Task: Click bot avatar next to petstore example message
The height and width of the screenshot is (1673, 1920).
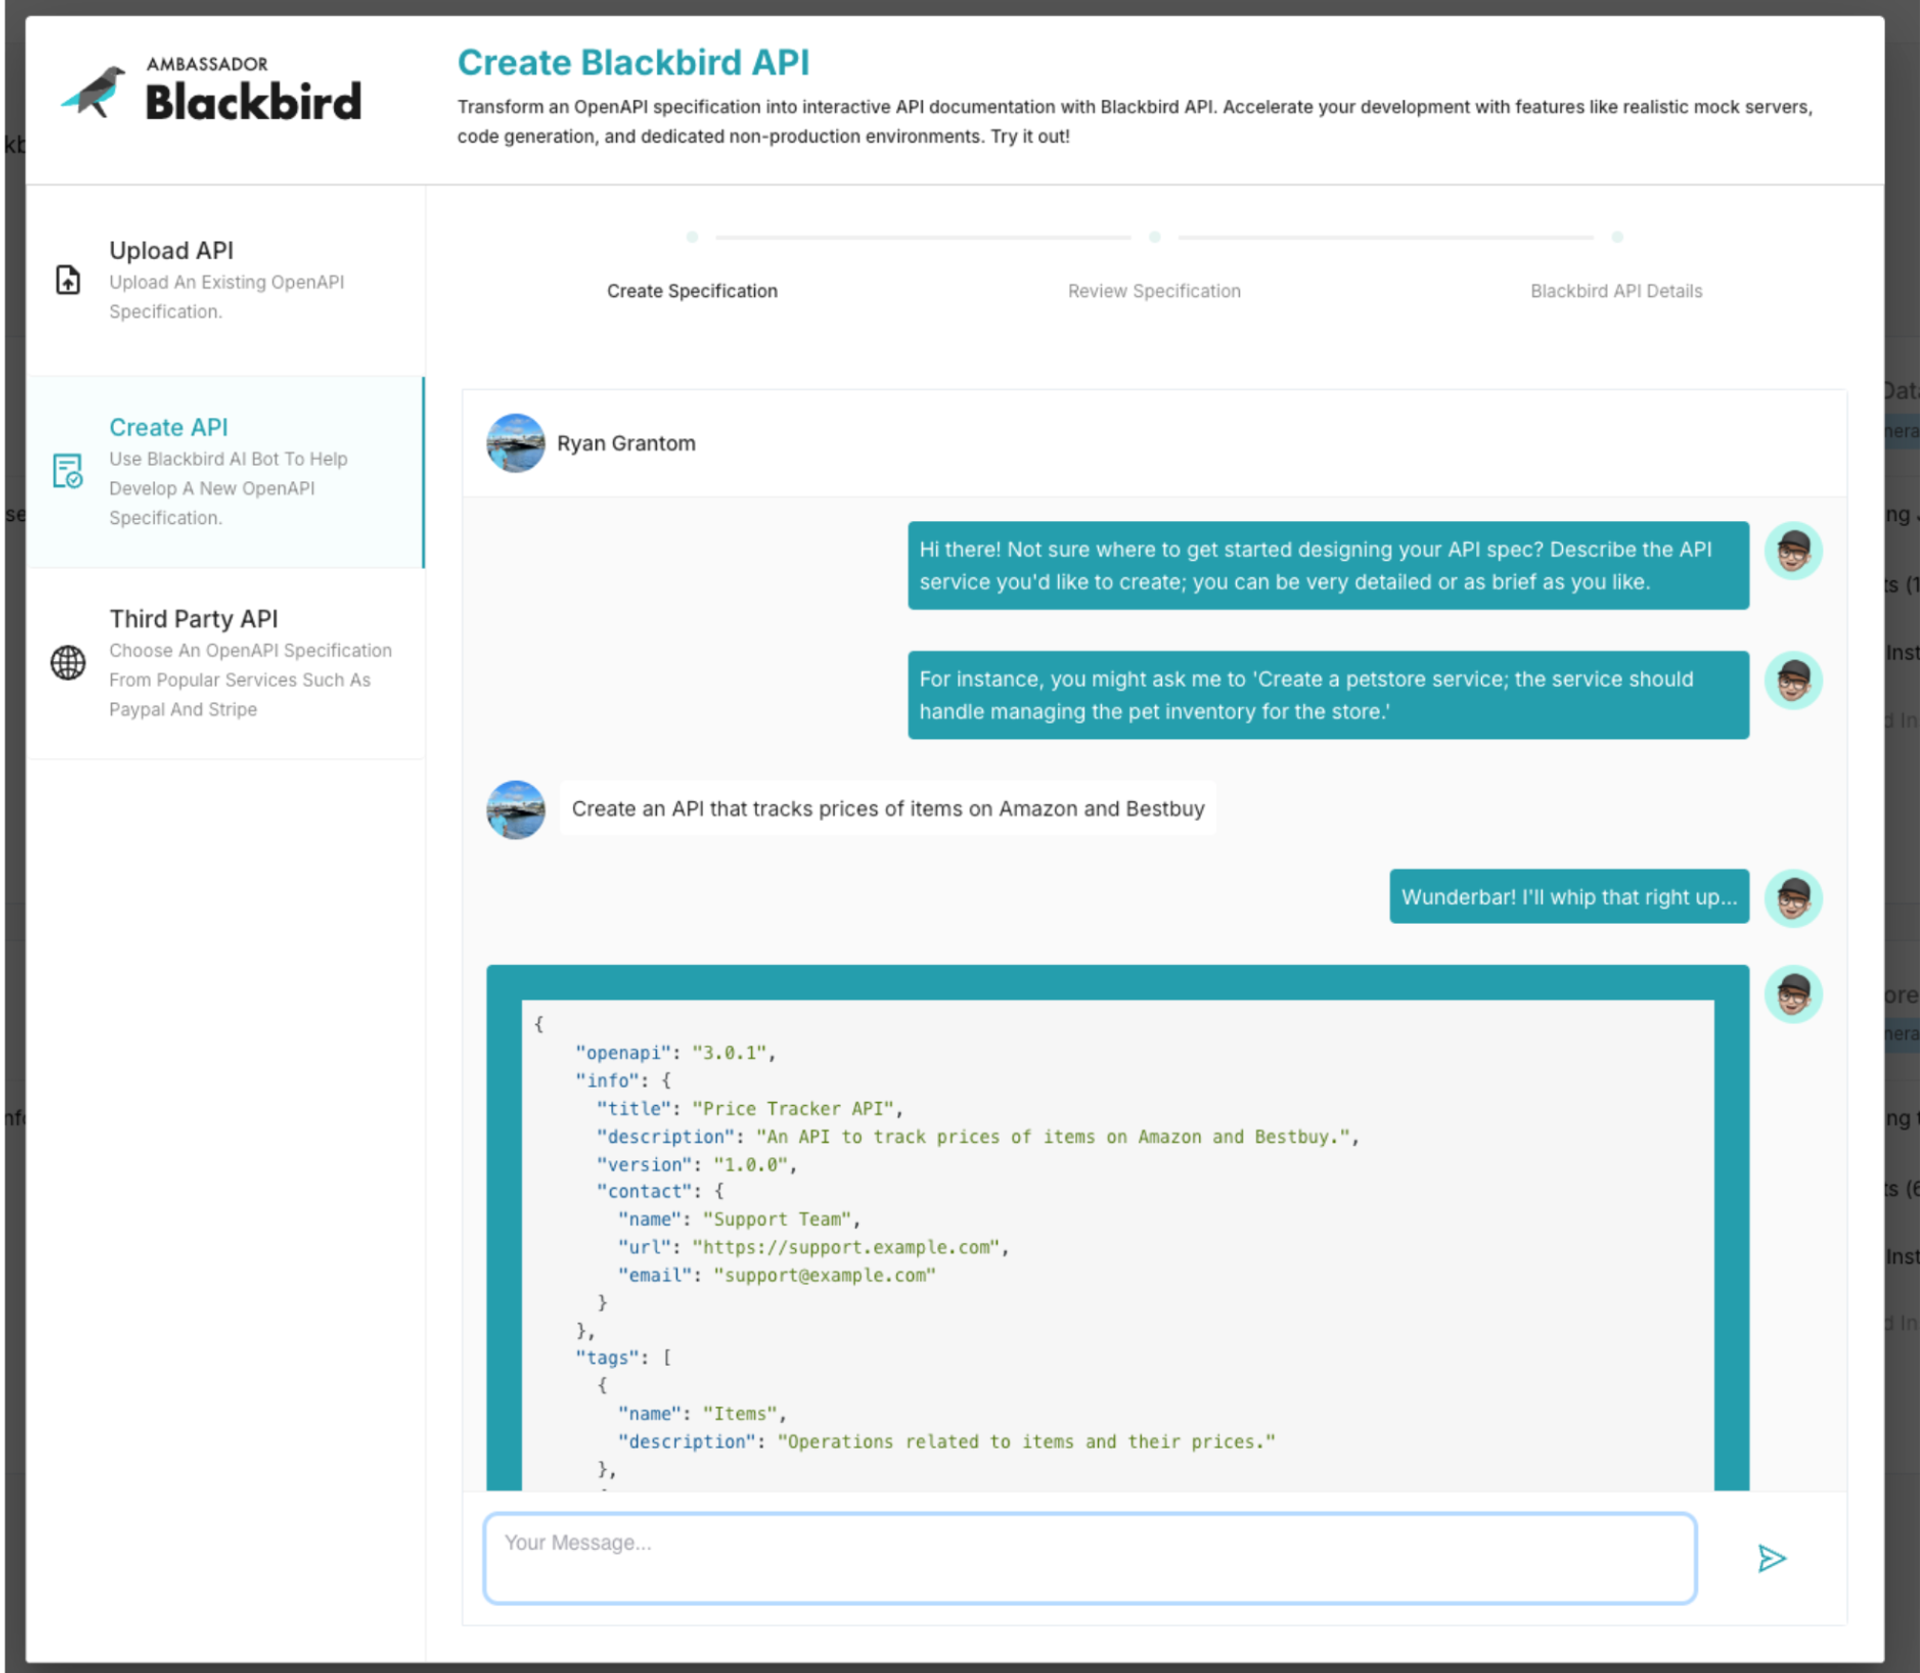Action: point(1793,680)
